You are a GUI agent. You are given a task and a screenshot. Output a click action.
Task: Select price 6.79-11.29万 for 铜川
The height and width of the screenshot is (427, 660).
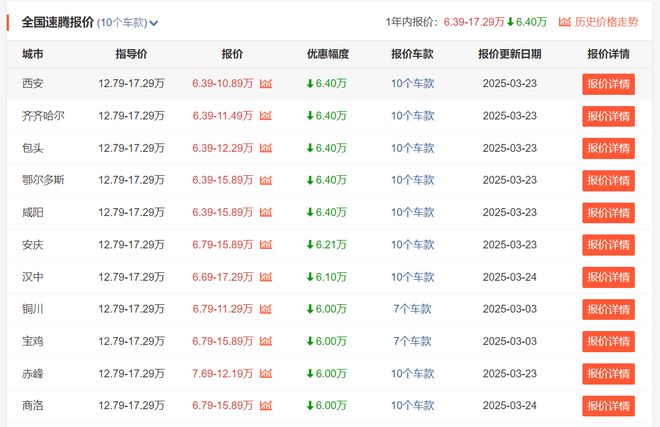point(223,309)
